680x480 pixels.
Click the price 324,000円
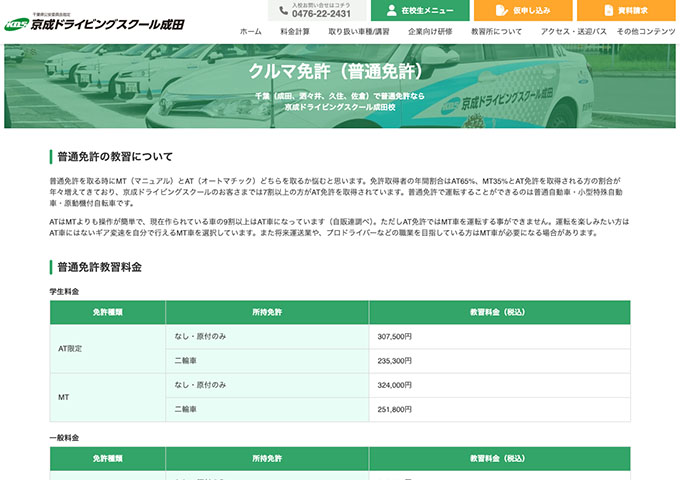[x=395, y=385]
